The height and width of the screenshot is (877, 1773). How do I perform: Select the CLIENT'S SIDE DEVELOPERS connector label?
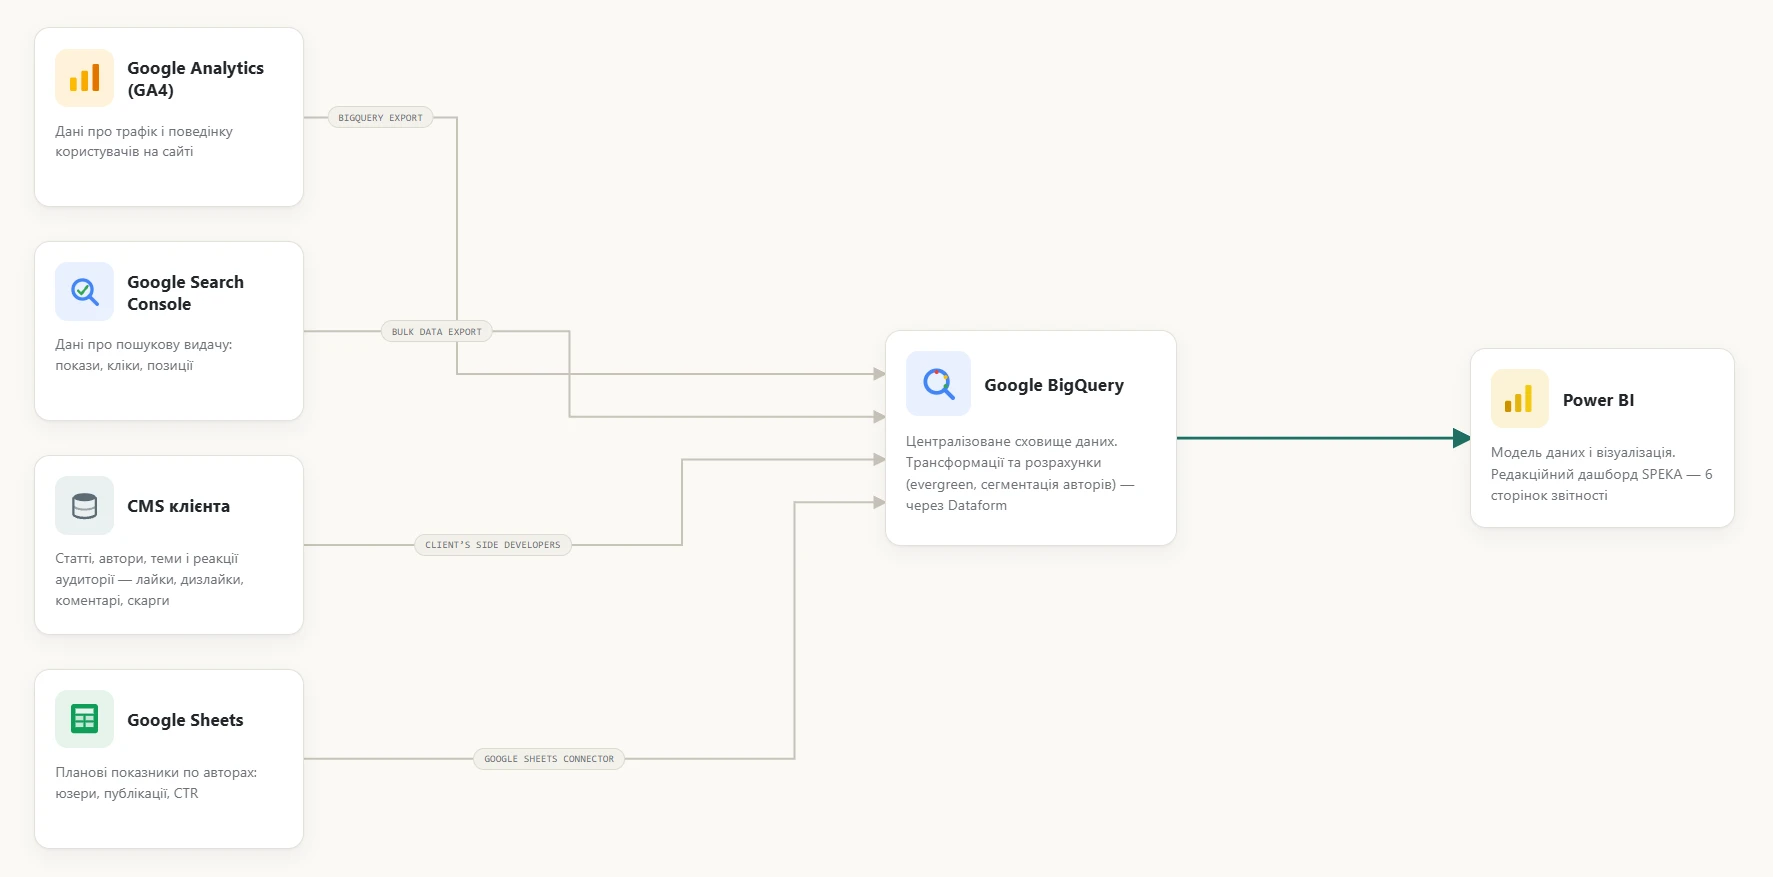coord(492,545)
